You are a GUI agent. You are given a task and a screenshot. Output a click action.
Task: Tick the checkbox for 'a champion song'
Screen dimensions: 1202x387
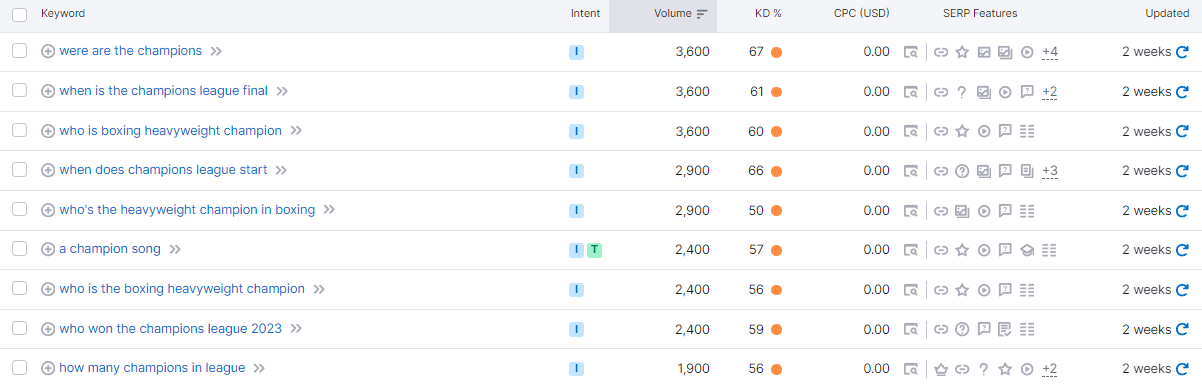[19, 249]
